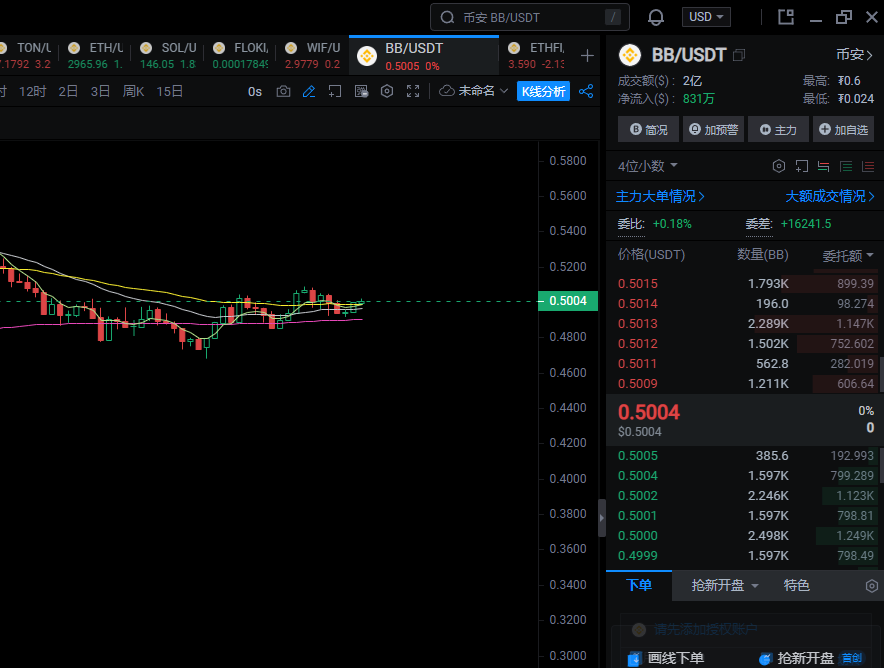Image resolution: width=884 pixels, height=668 pixels.
Task: Take a chart screenshot with camera icon
Action: pyautogui.click(x=283, y=91)
